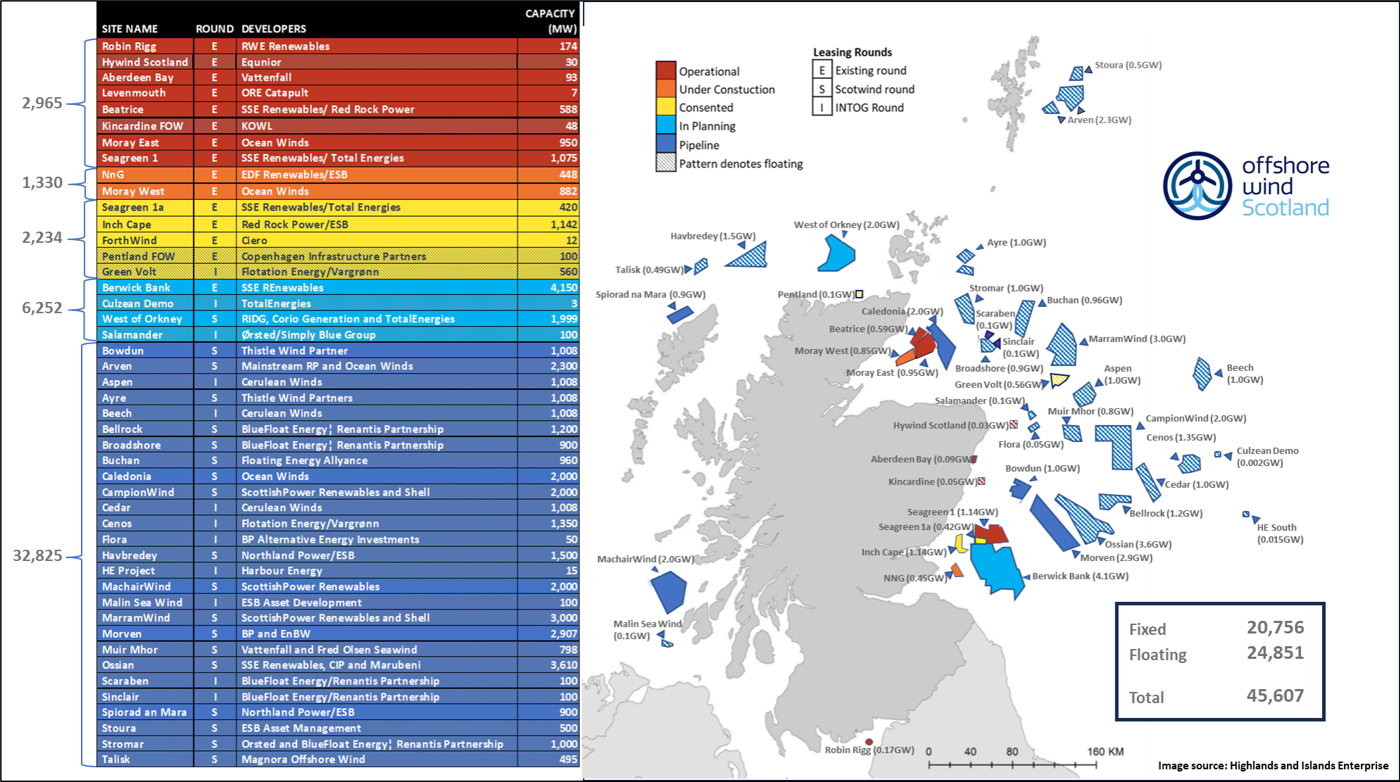Select the Seagreen 1 table row

pyautogui.click(x=300, y=158)
